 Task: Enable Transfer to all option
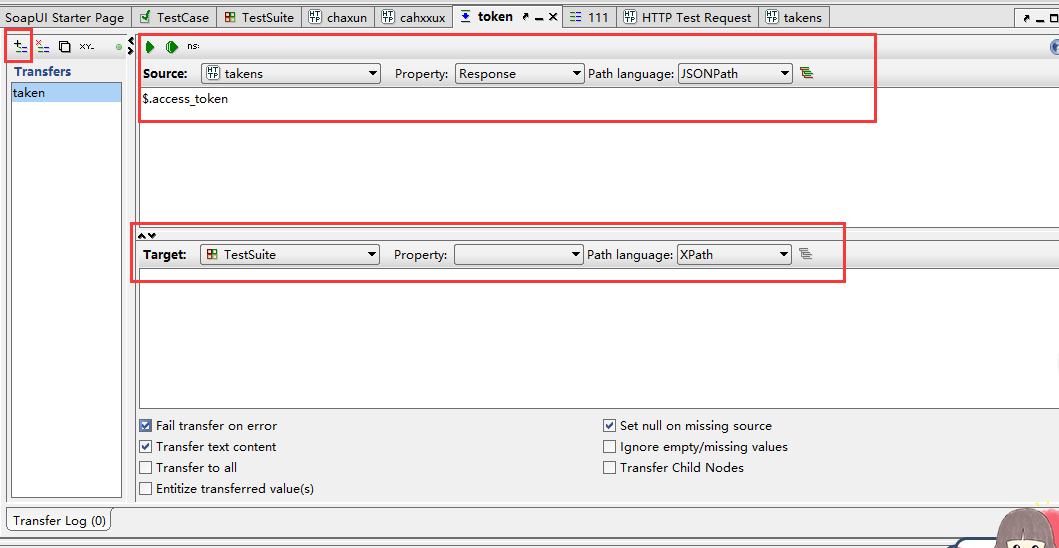[x=145, y=468]
